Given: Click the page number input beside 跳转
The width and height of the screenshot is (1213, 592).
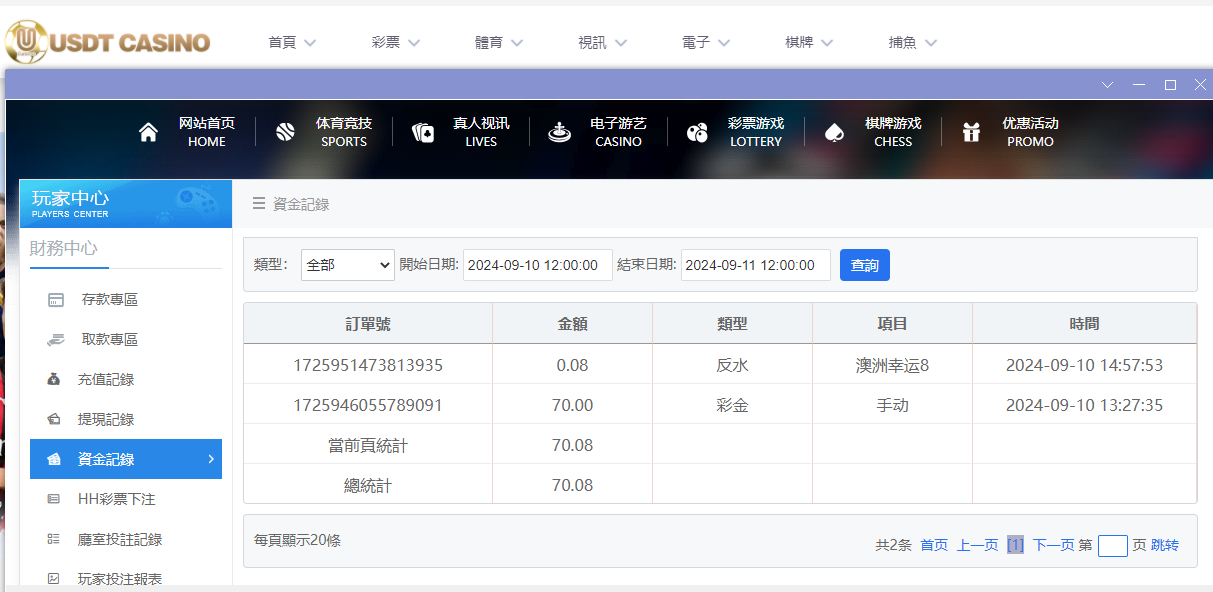Looking at the screenshot, I should [1112, 544].
